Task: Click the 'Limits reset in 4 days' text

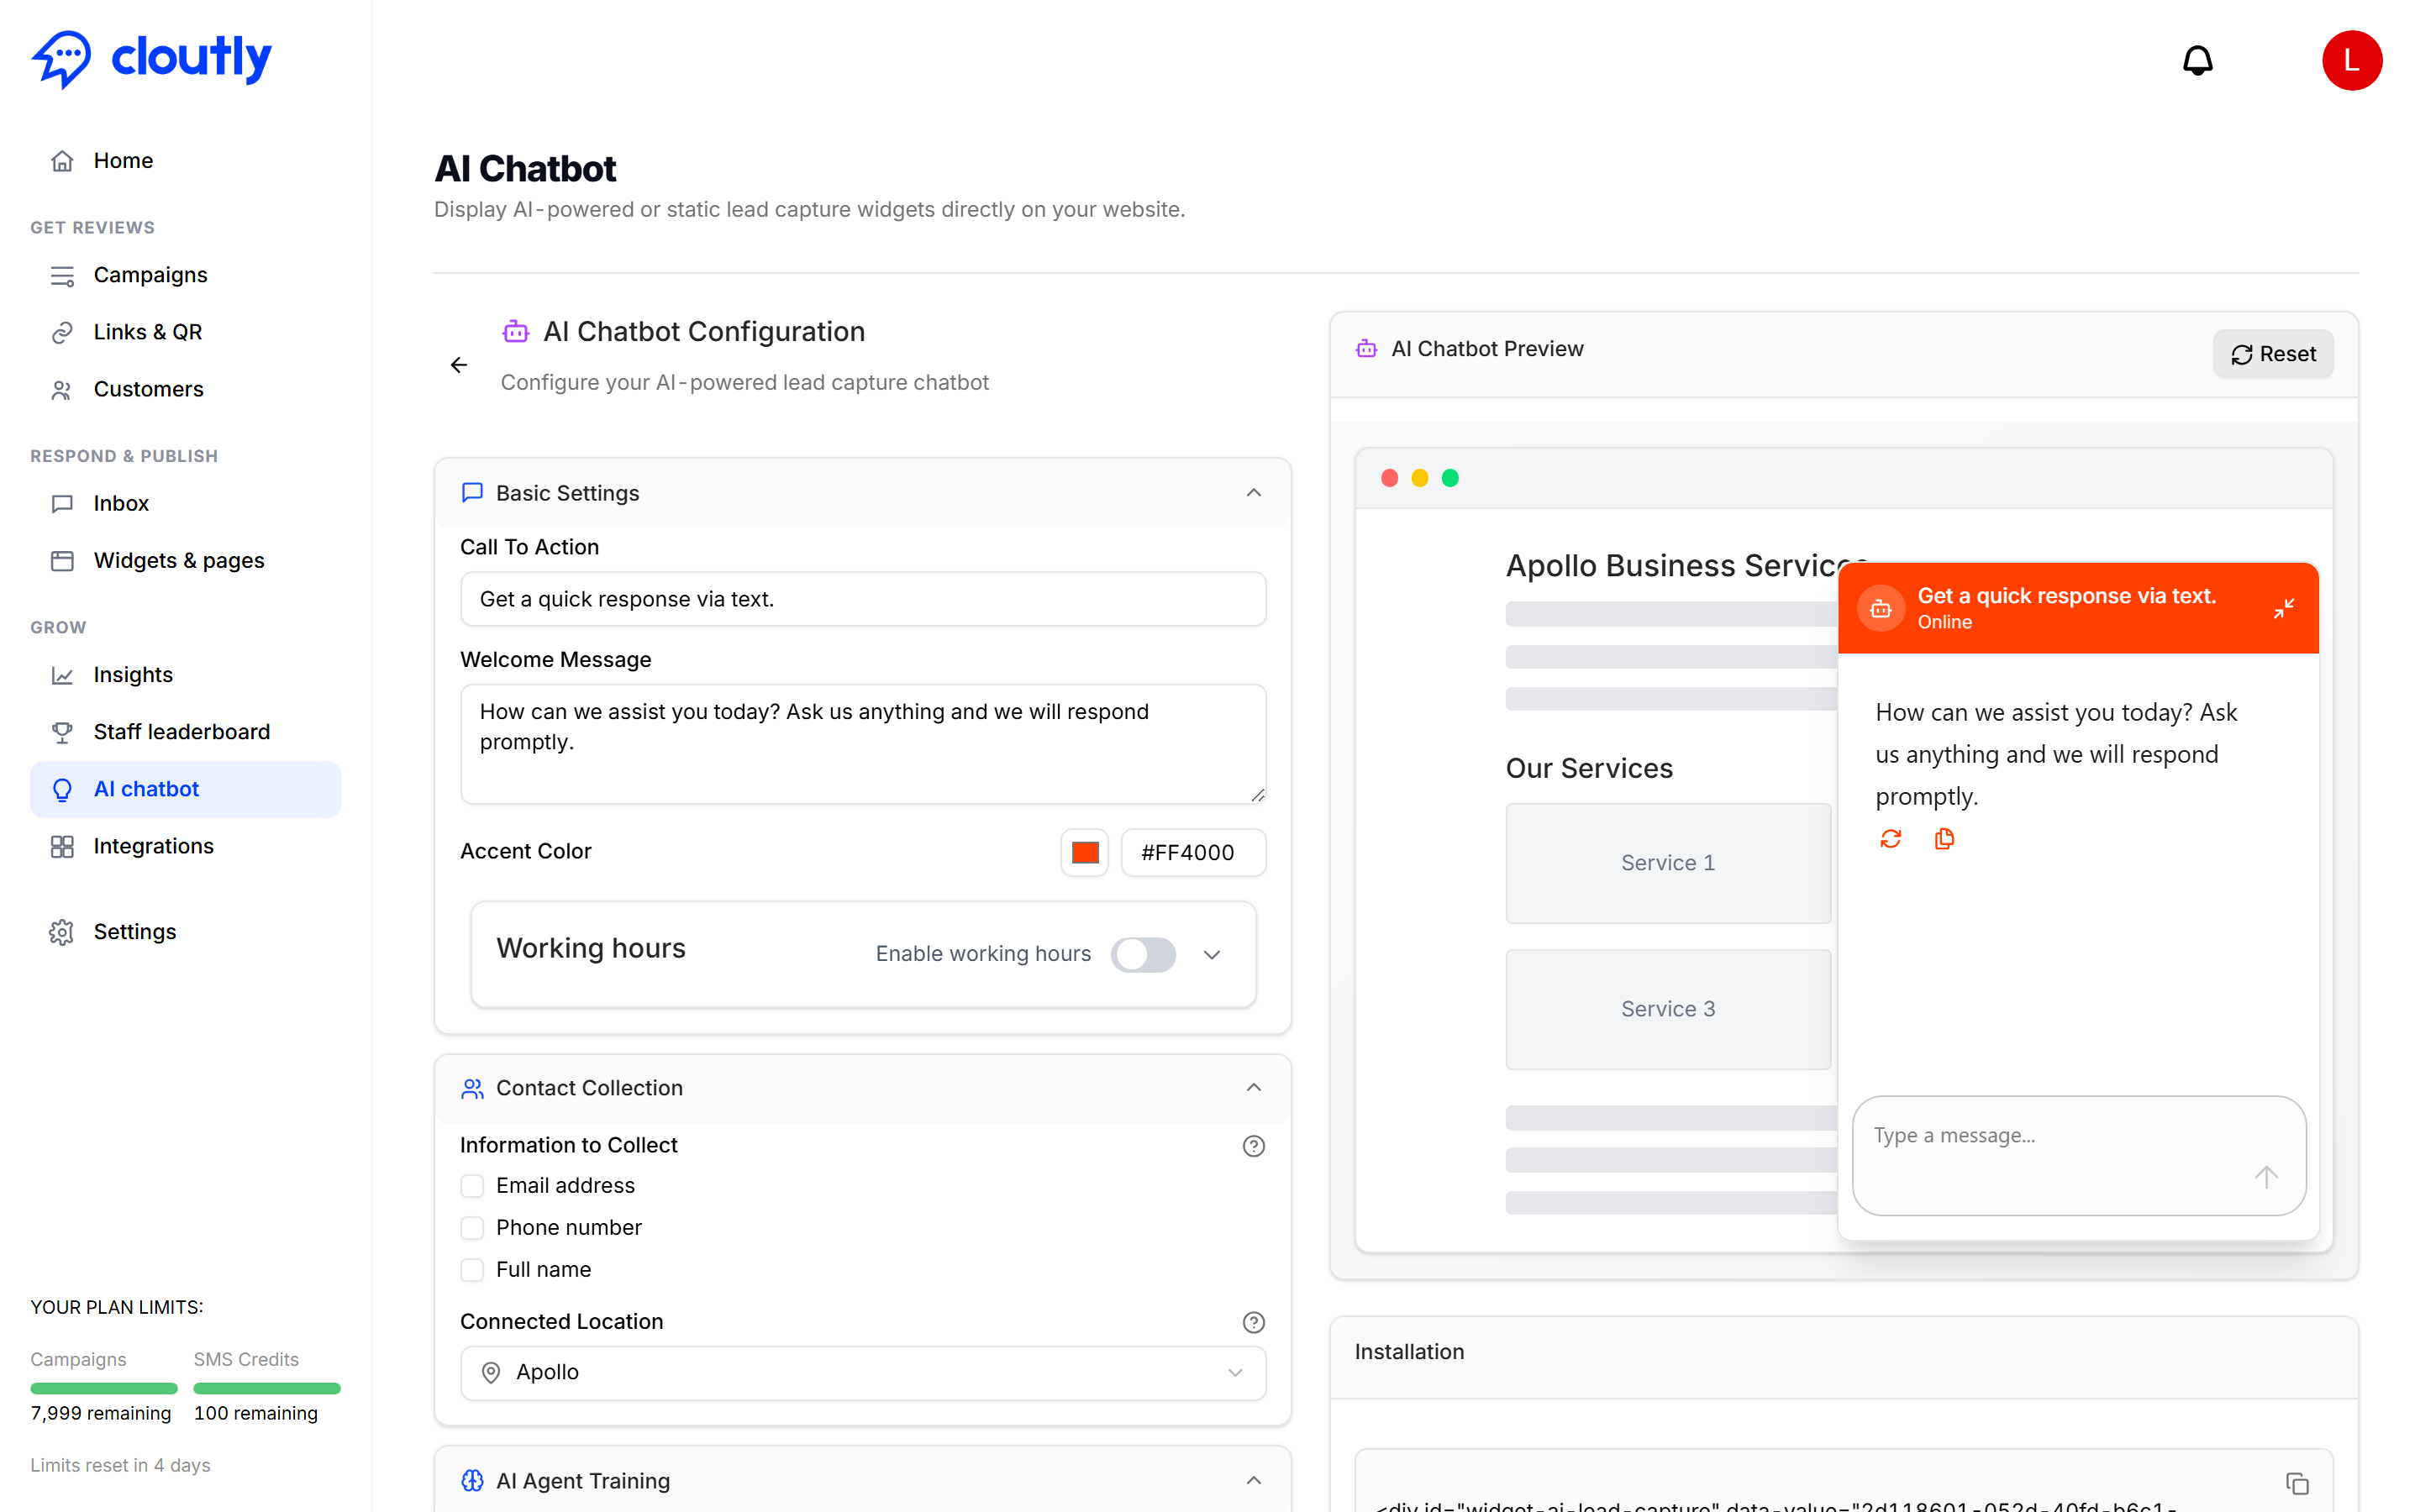Action: pos(120,1465)
